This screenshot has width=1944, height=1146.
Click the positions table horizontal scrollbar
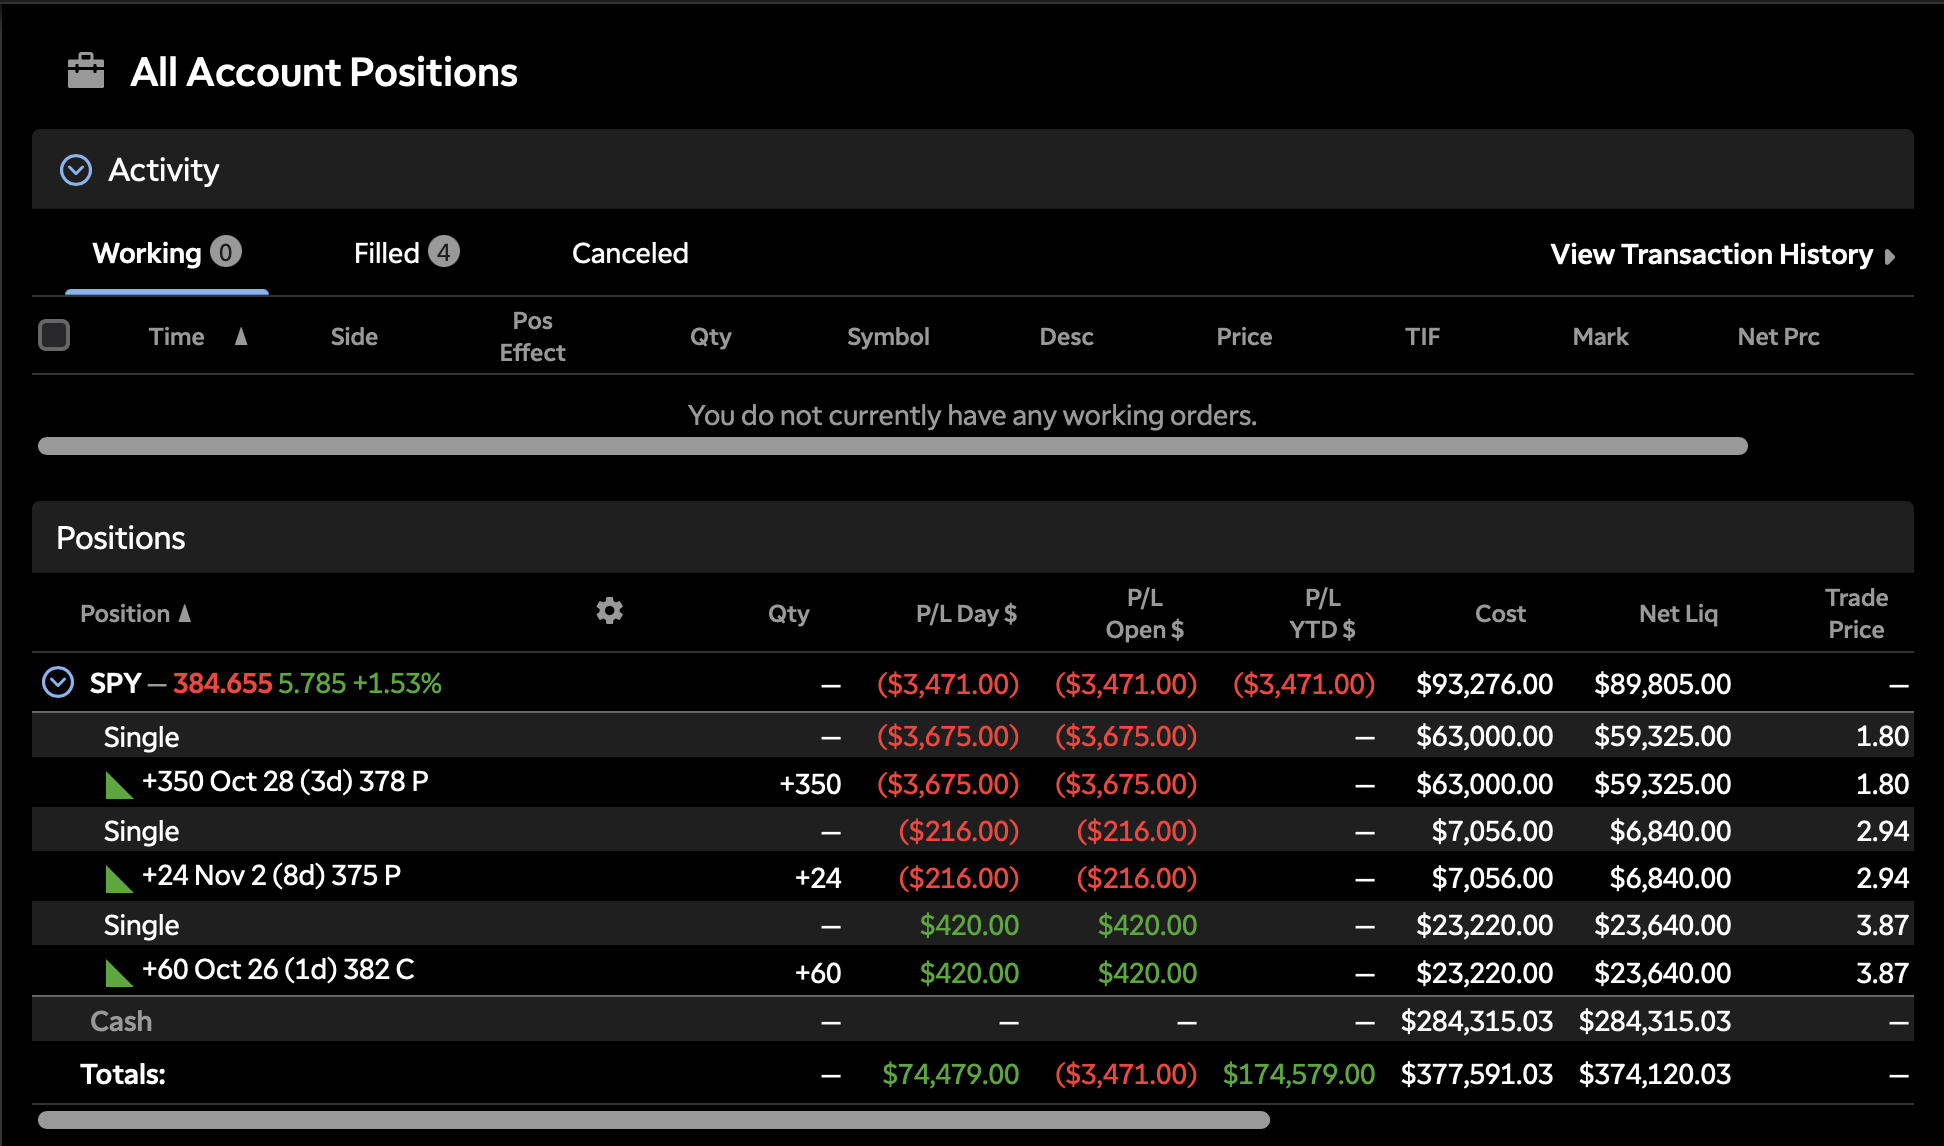[x=653, y=1120]
